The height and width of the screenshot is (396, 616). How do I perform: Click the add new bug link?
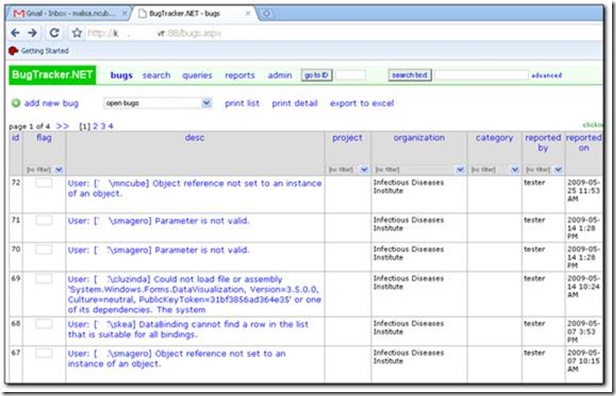51,103
